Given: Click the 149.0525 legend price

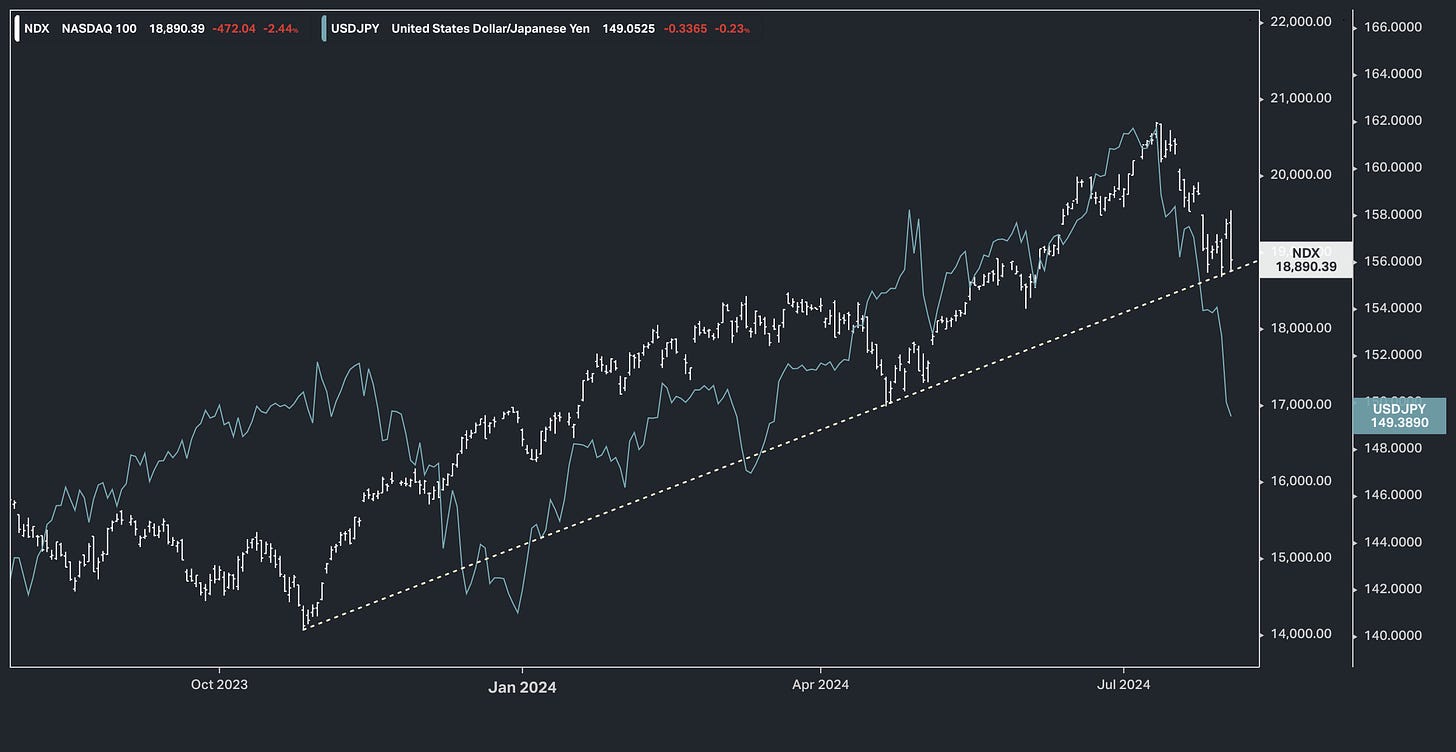Looking at the screenshot, I should point(628,29).
